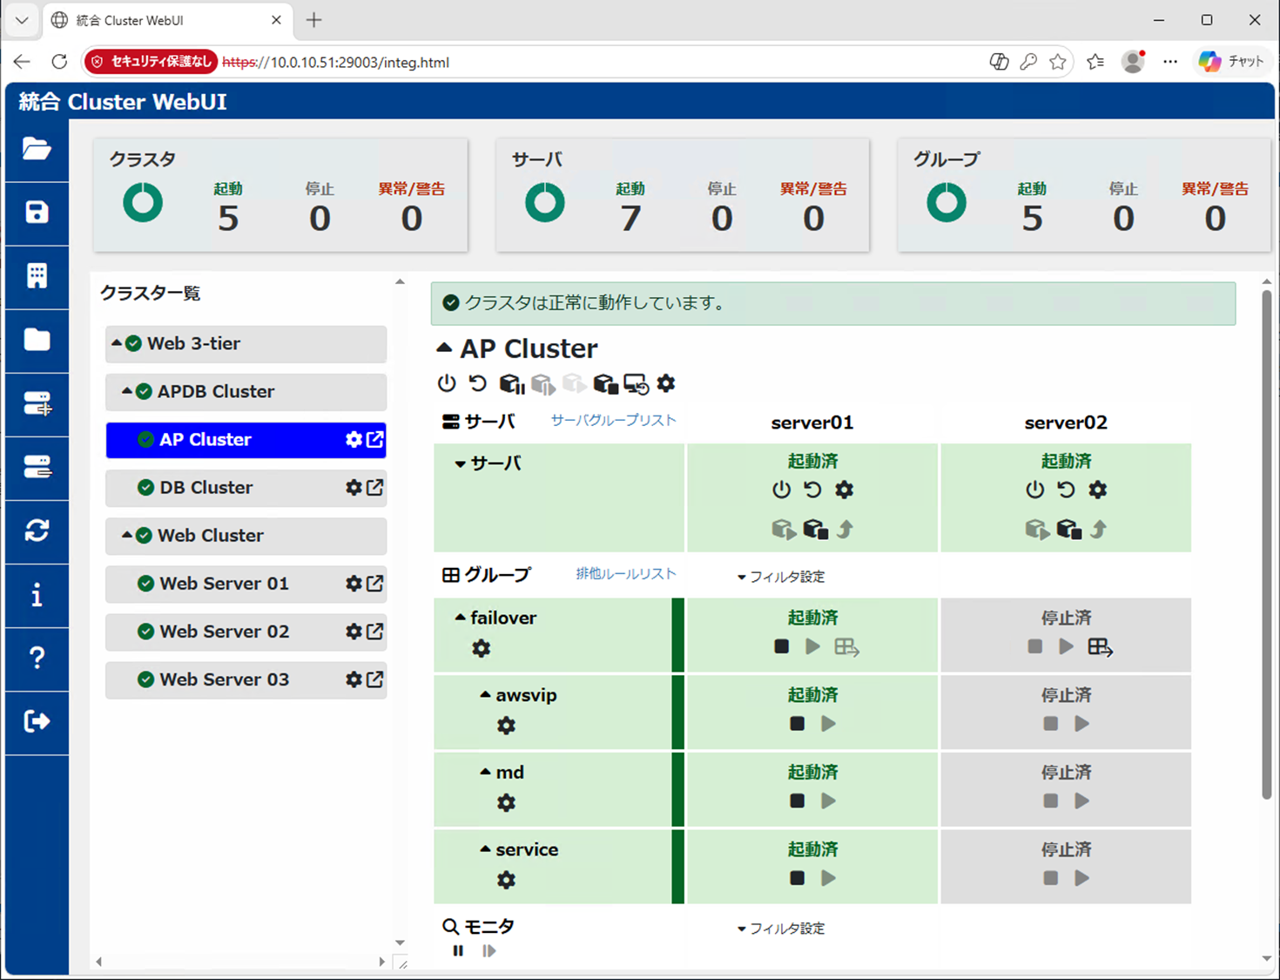This screenshot has height=980, width=1280.
Task: Collapse the Web 3-tier tree node
Action: click(116, 343)
